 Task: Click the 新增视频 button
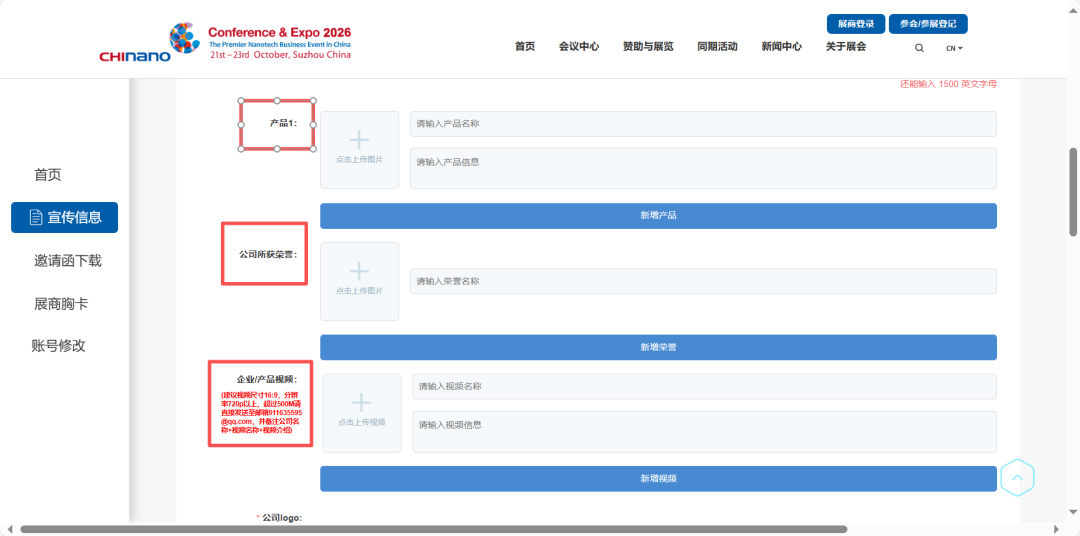click(658, 479)
